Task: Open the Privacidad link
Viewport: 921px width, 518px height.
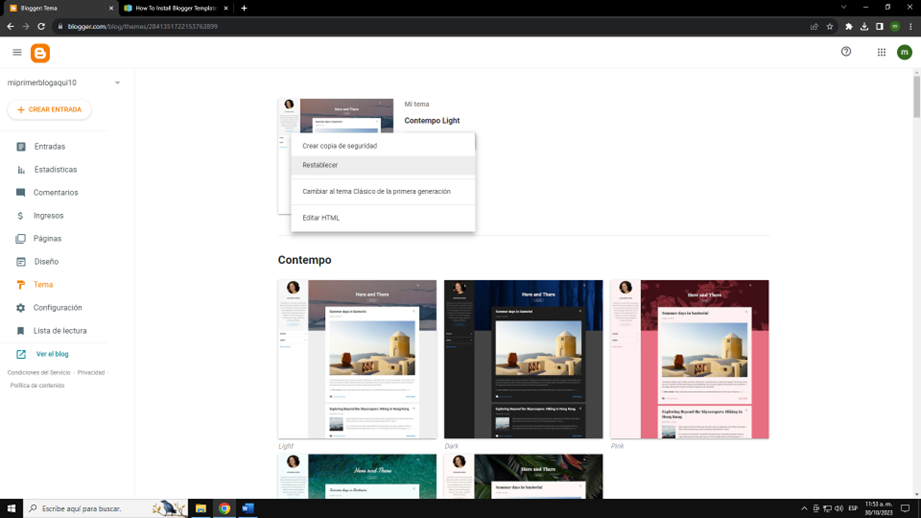Action: [91, 373]
